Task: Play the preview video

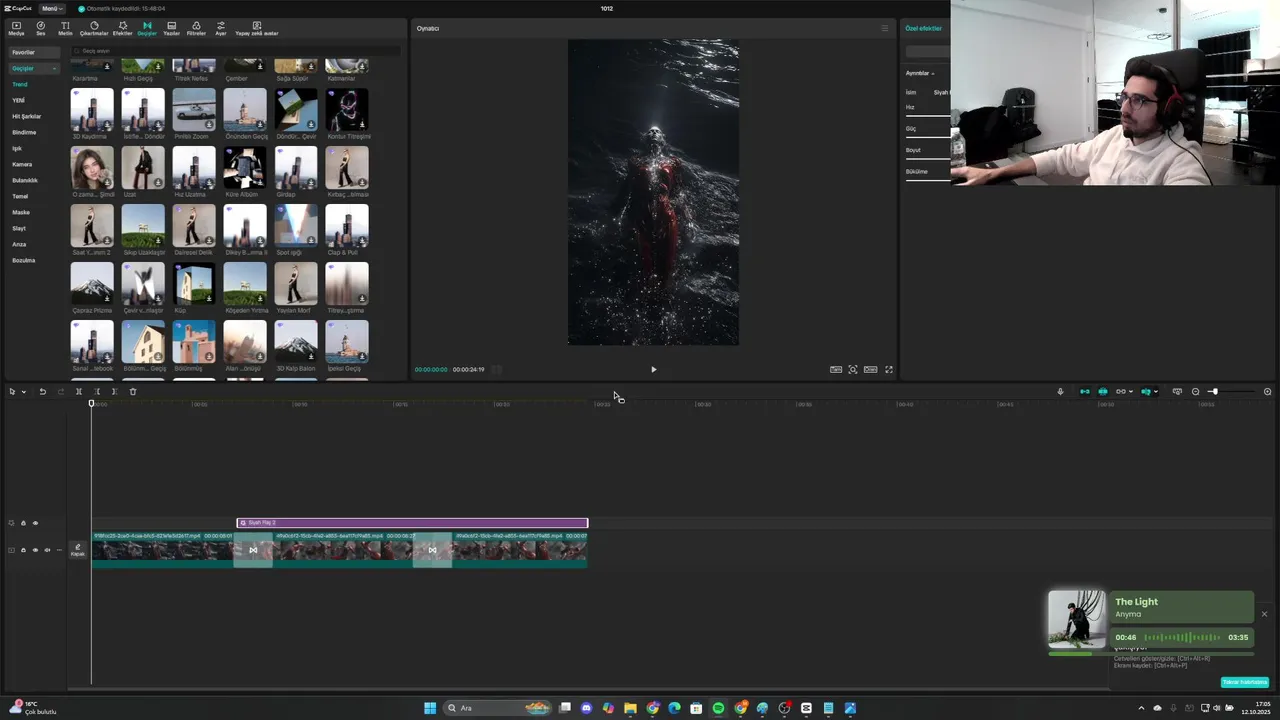Action: pos(654,370)
